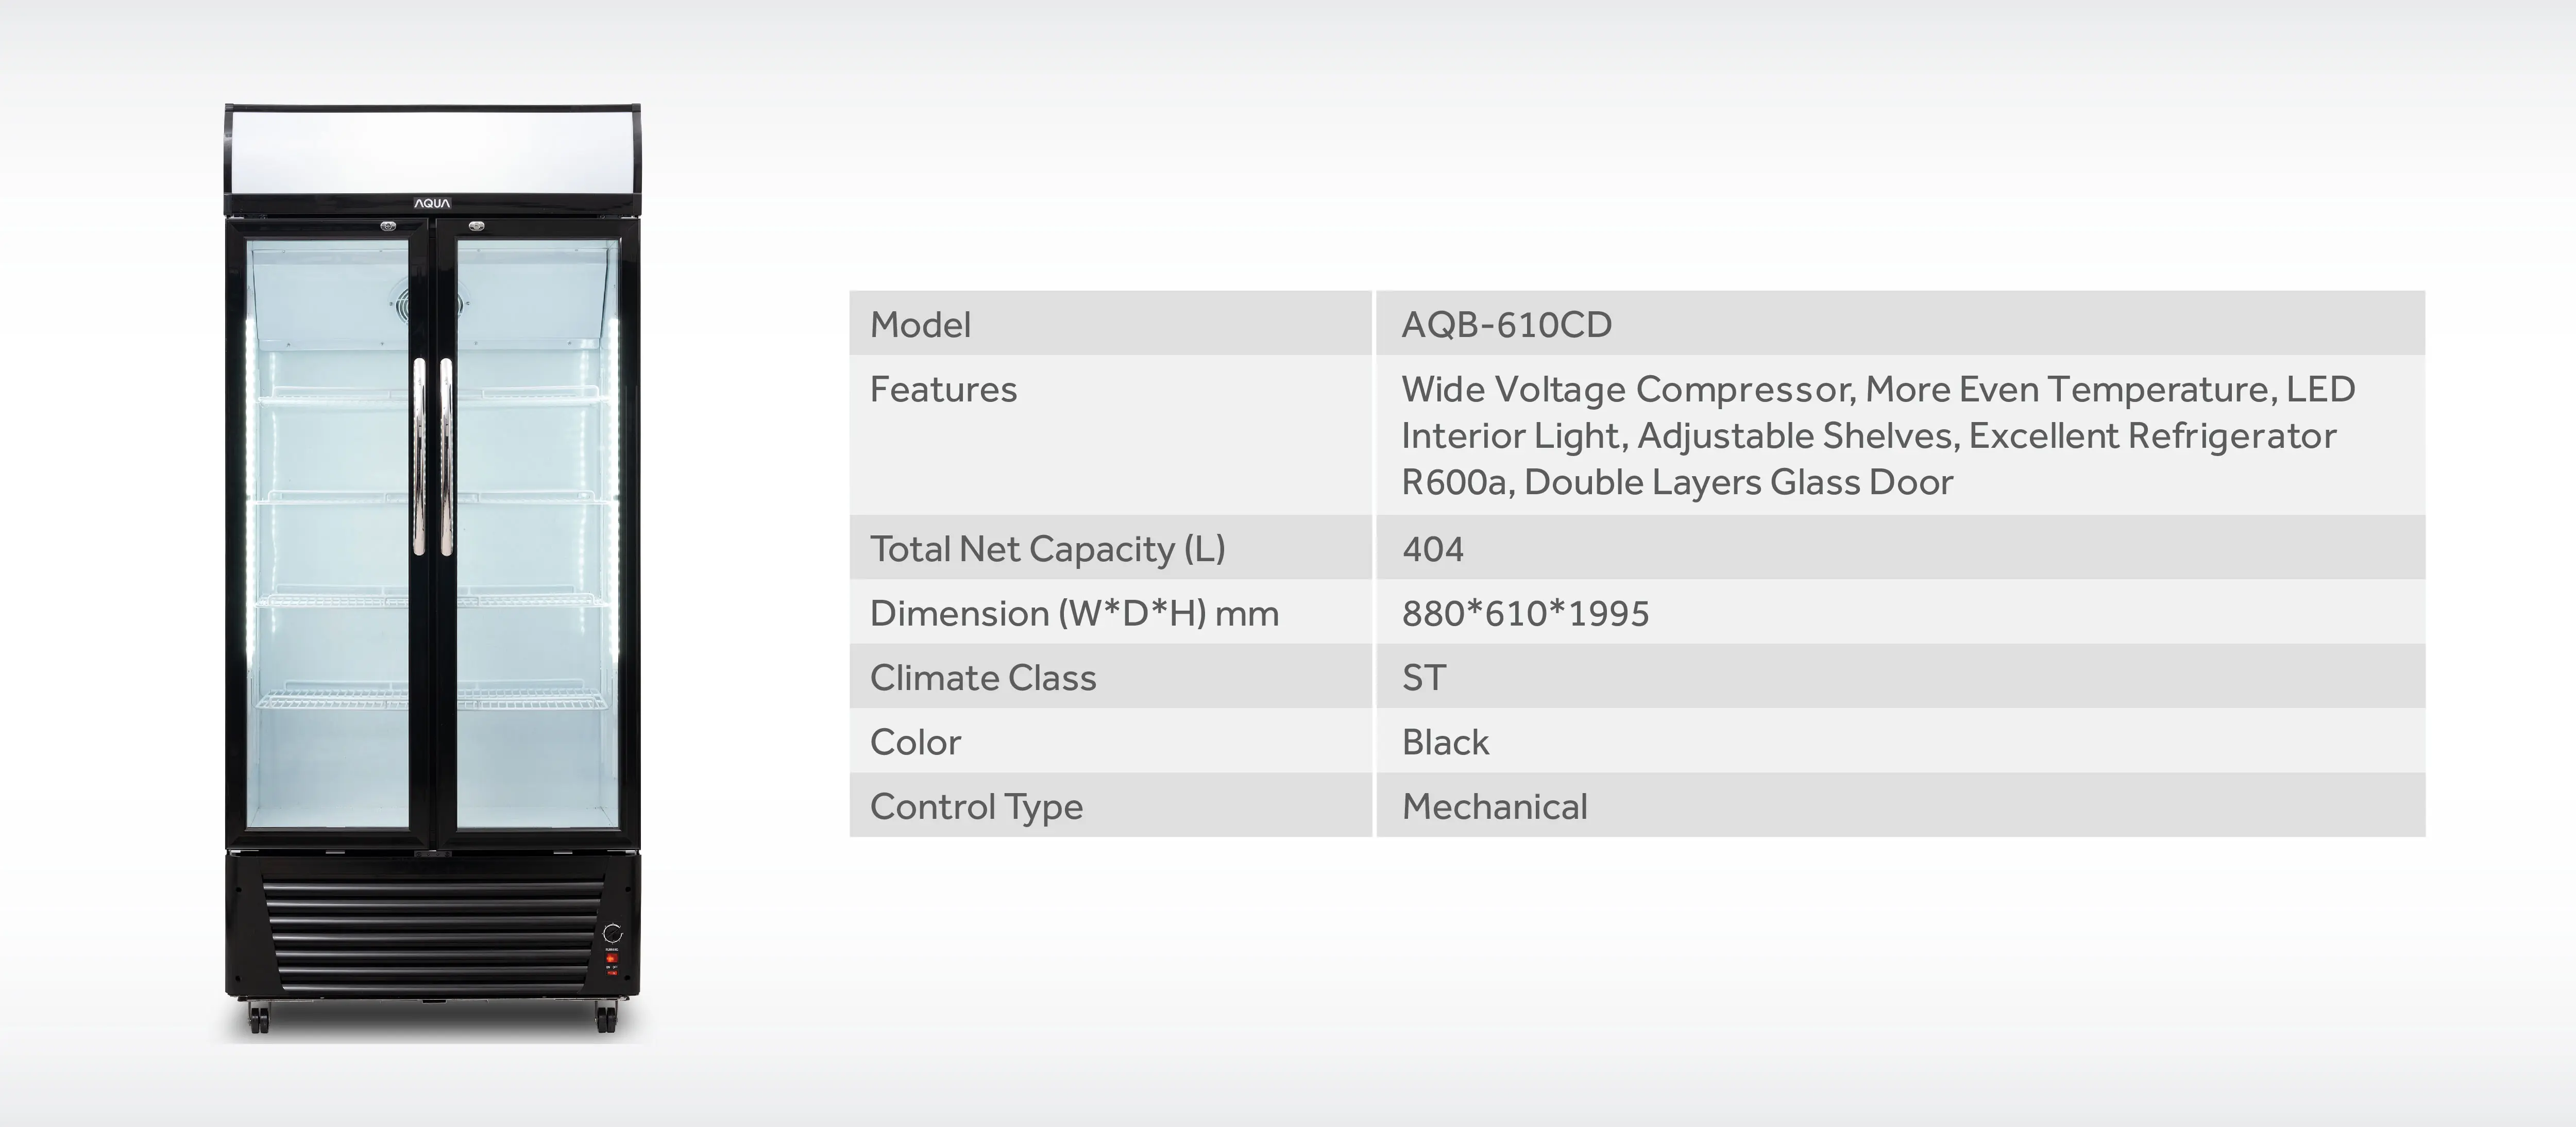
Task: Toggle the ON/OFF rocker switch
Action: [x=612, y=972]
